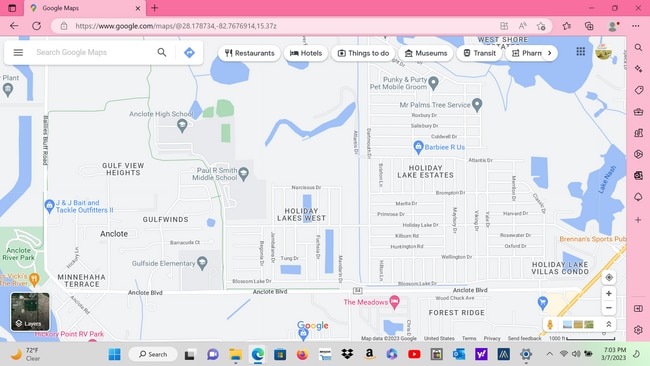
Task: Select the Barbiee R Us shop marker
Action: pos(418,147)
